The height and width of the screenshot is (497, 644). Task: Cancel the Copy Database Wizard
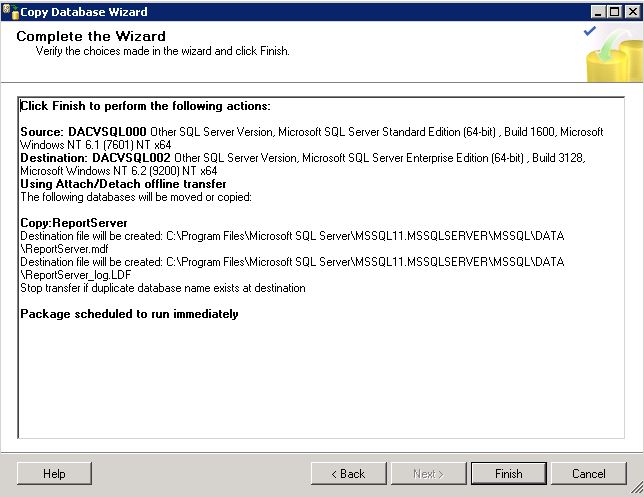(x=589, y=474)
